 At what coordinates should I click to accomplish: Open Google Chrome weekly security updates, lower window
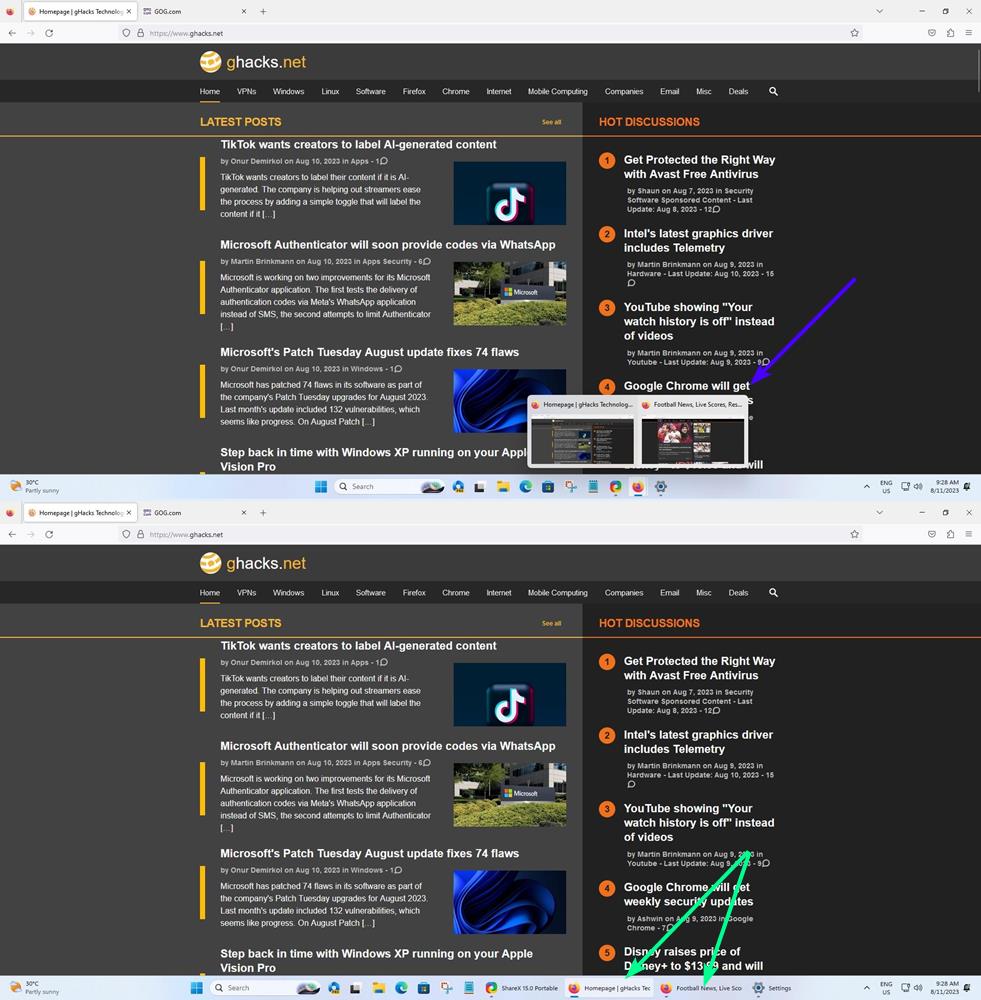coord(688,894)
